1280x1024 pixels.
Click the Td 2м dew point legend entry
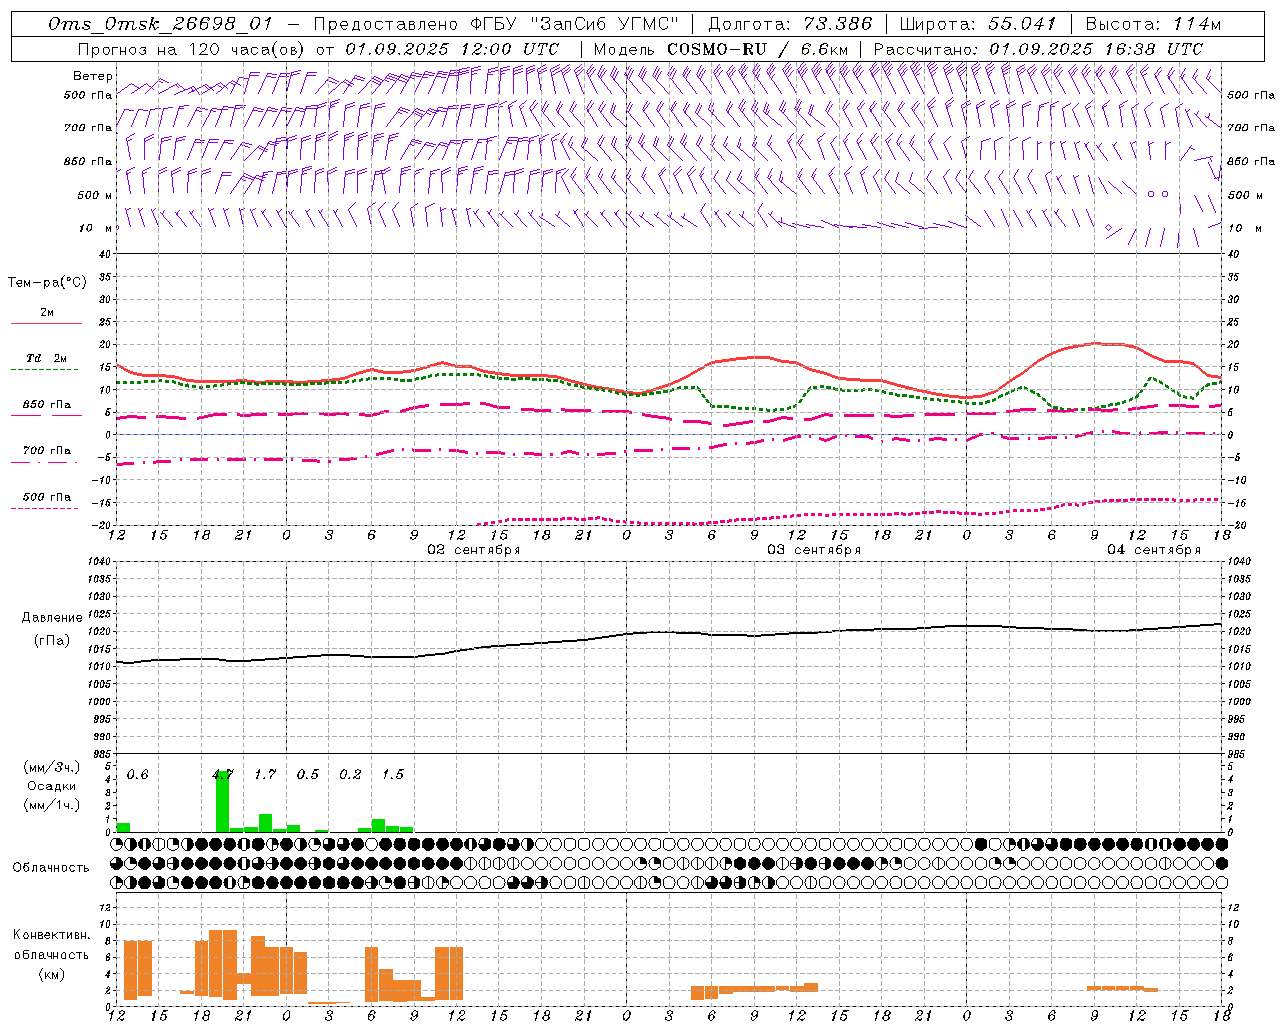(x=46, y=358)
